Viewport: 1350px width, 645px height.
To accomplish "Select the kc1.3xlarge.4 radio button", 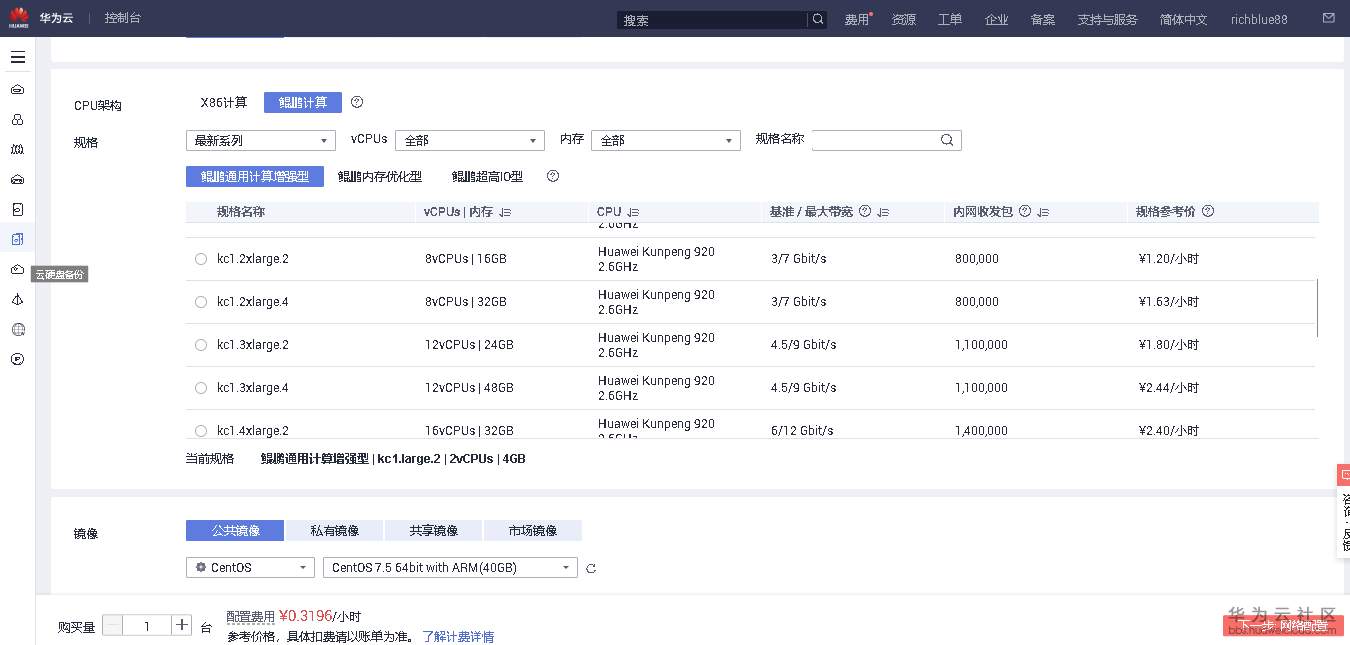I will click(201, 388).
